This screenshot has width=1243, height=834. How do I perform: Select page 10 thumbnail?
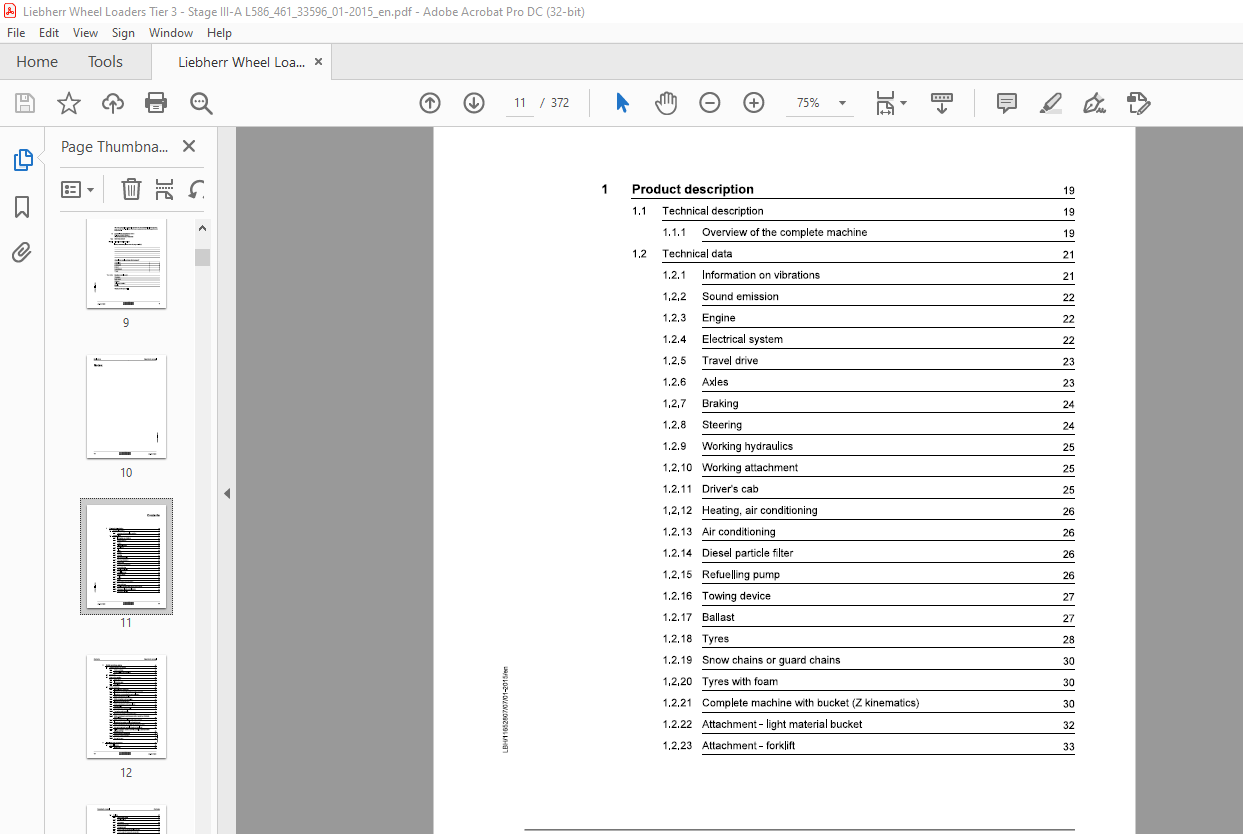pos(126,407)
